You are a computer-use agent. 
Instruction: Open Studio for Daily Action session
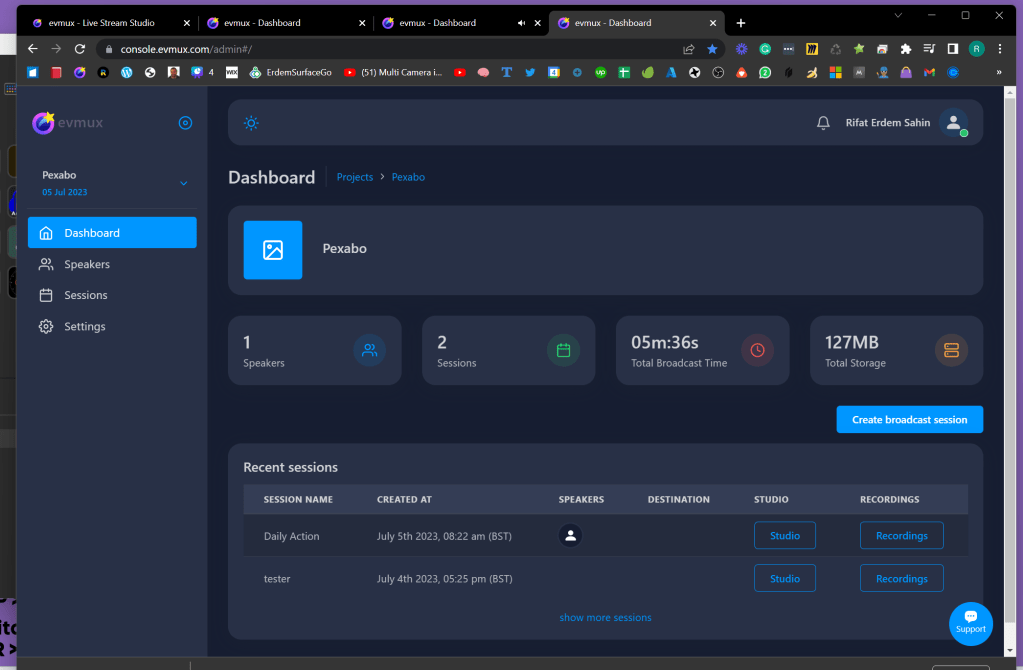785,536
